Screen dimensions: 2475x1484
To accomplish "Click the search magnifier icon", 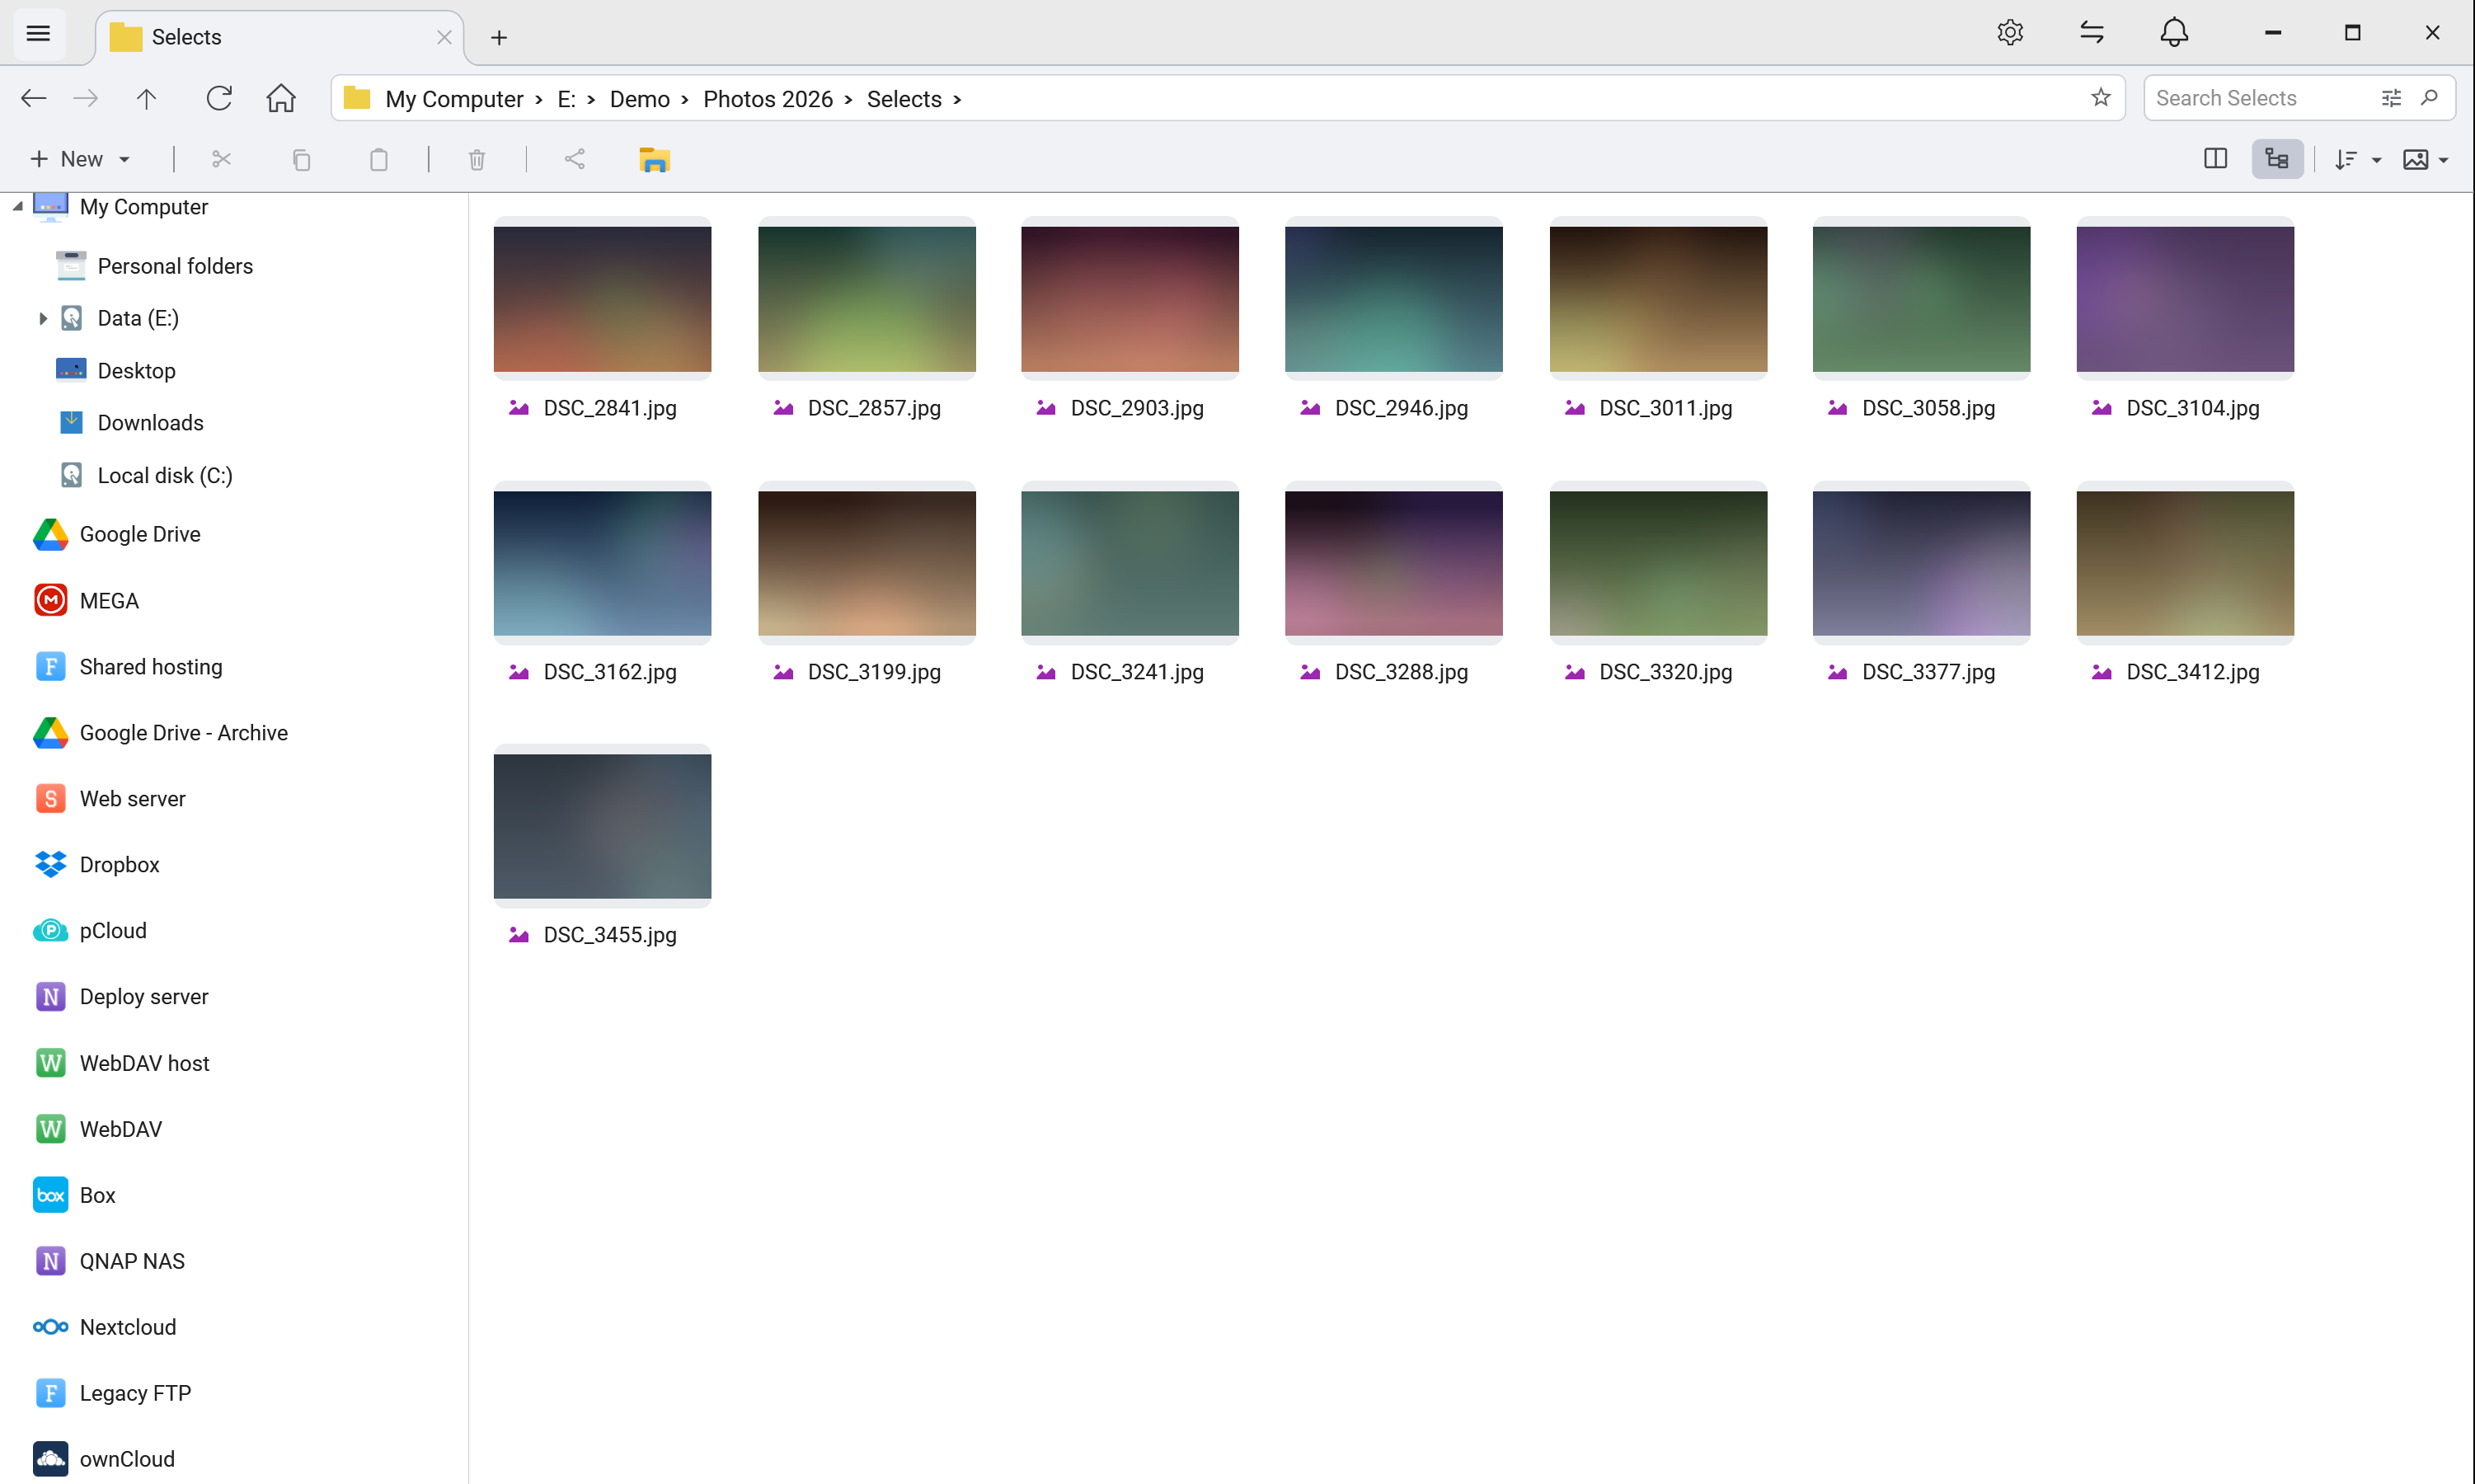I will tap(2430, 98).
